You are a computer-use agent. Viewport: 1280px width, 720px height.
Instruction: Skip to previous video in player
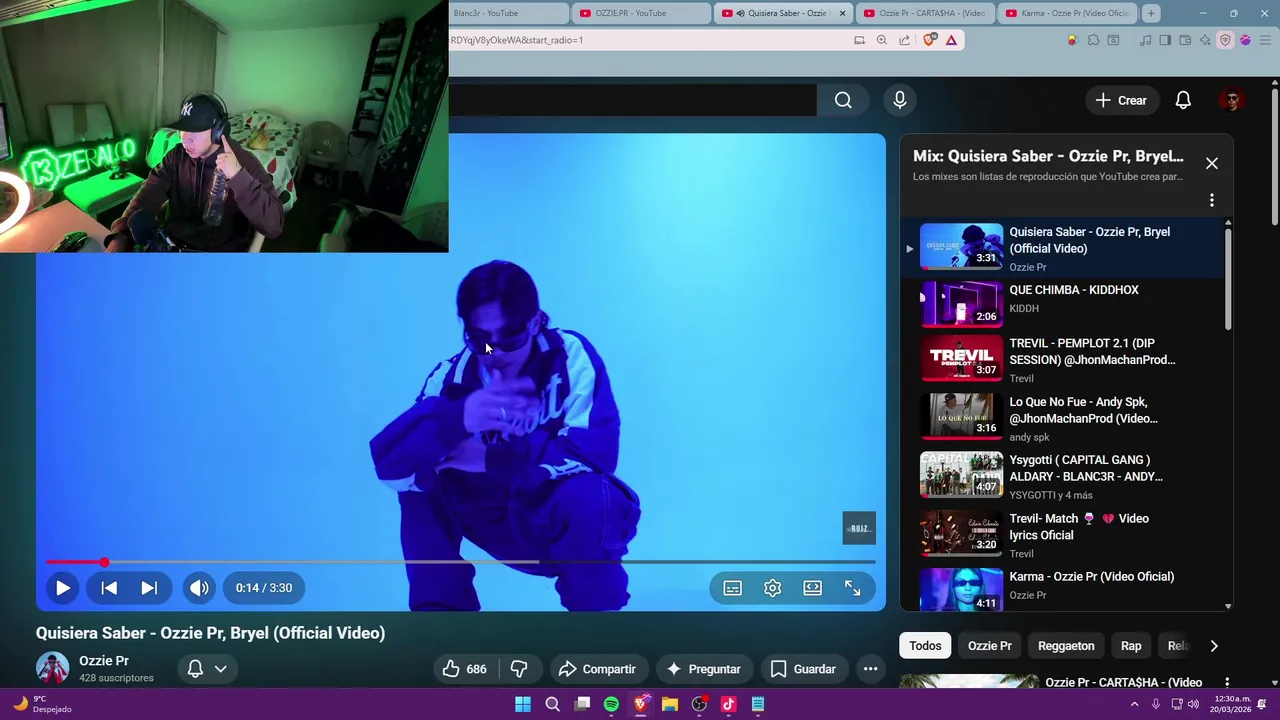109,588
